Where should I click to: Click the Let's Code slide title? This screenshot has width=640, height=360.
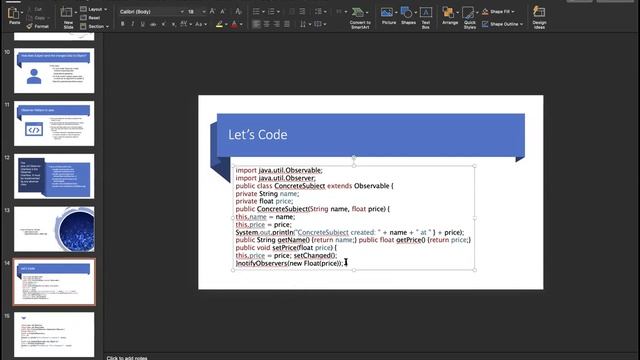click(x=258, y=135)
